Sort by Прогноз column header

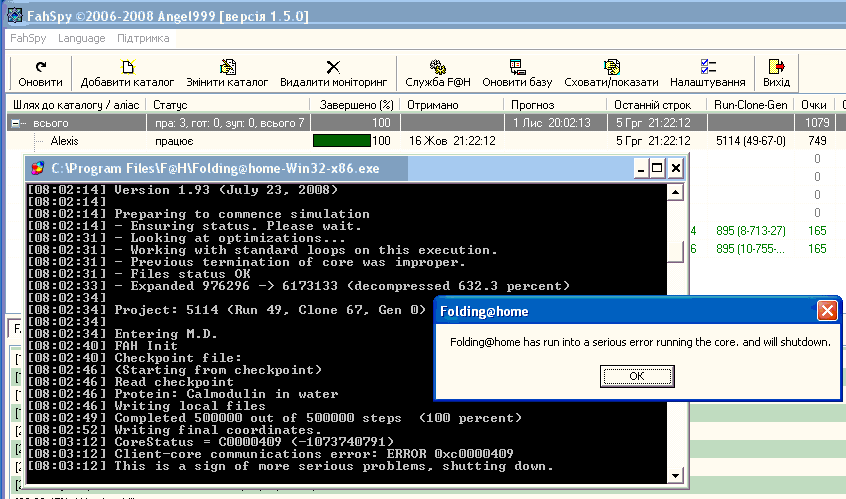555,105
